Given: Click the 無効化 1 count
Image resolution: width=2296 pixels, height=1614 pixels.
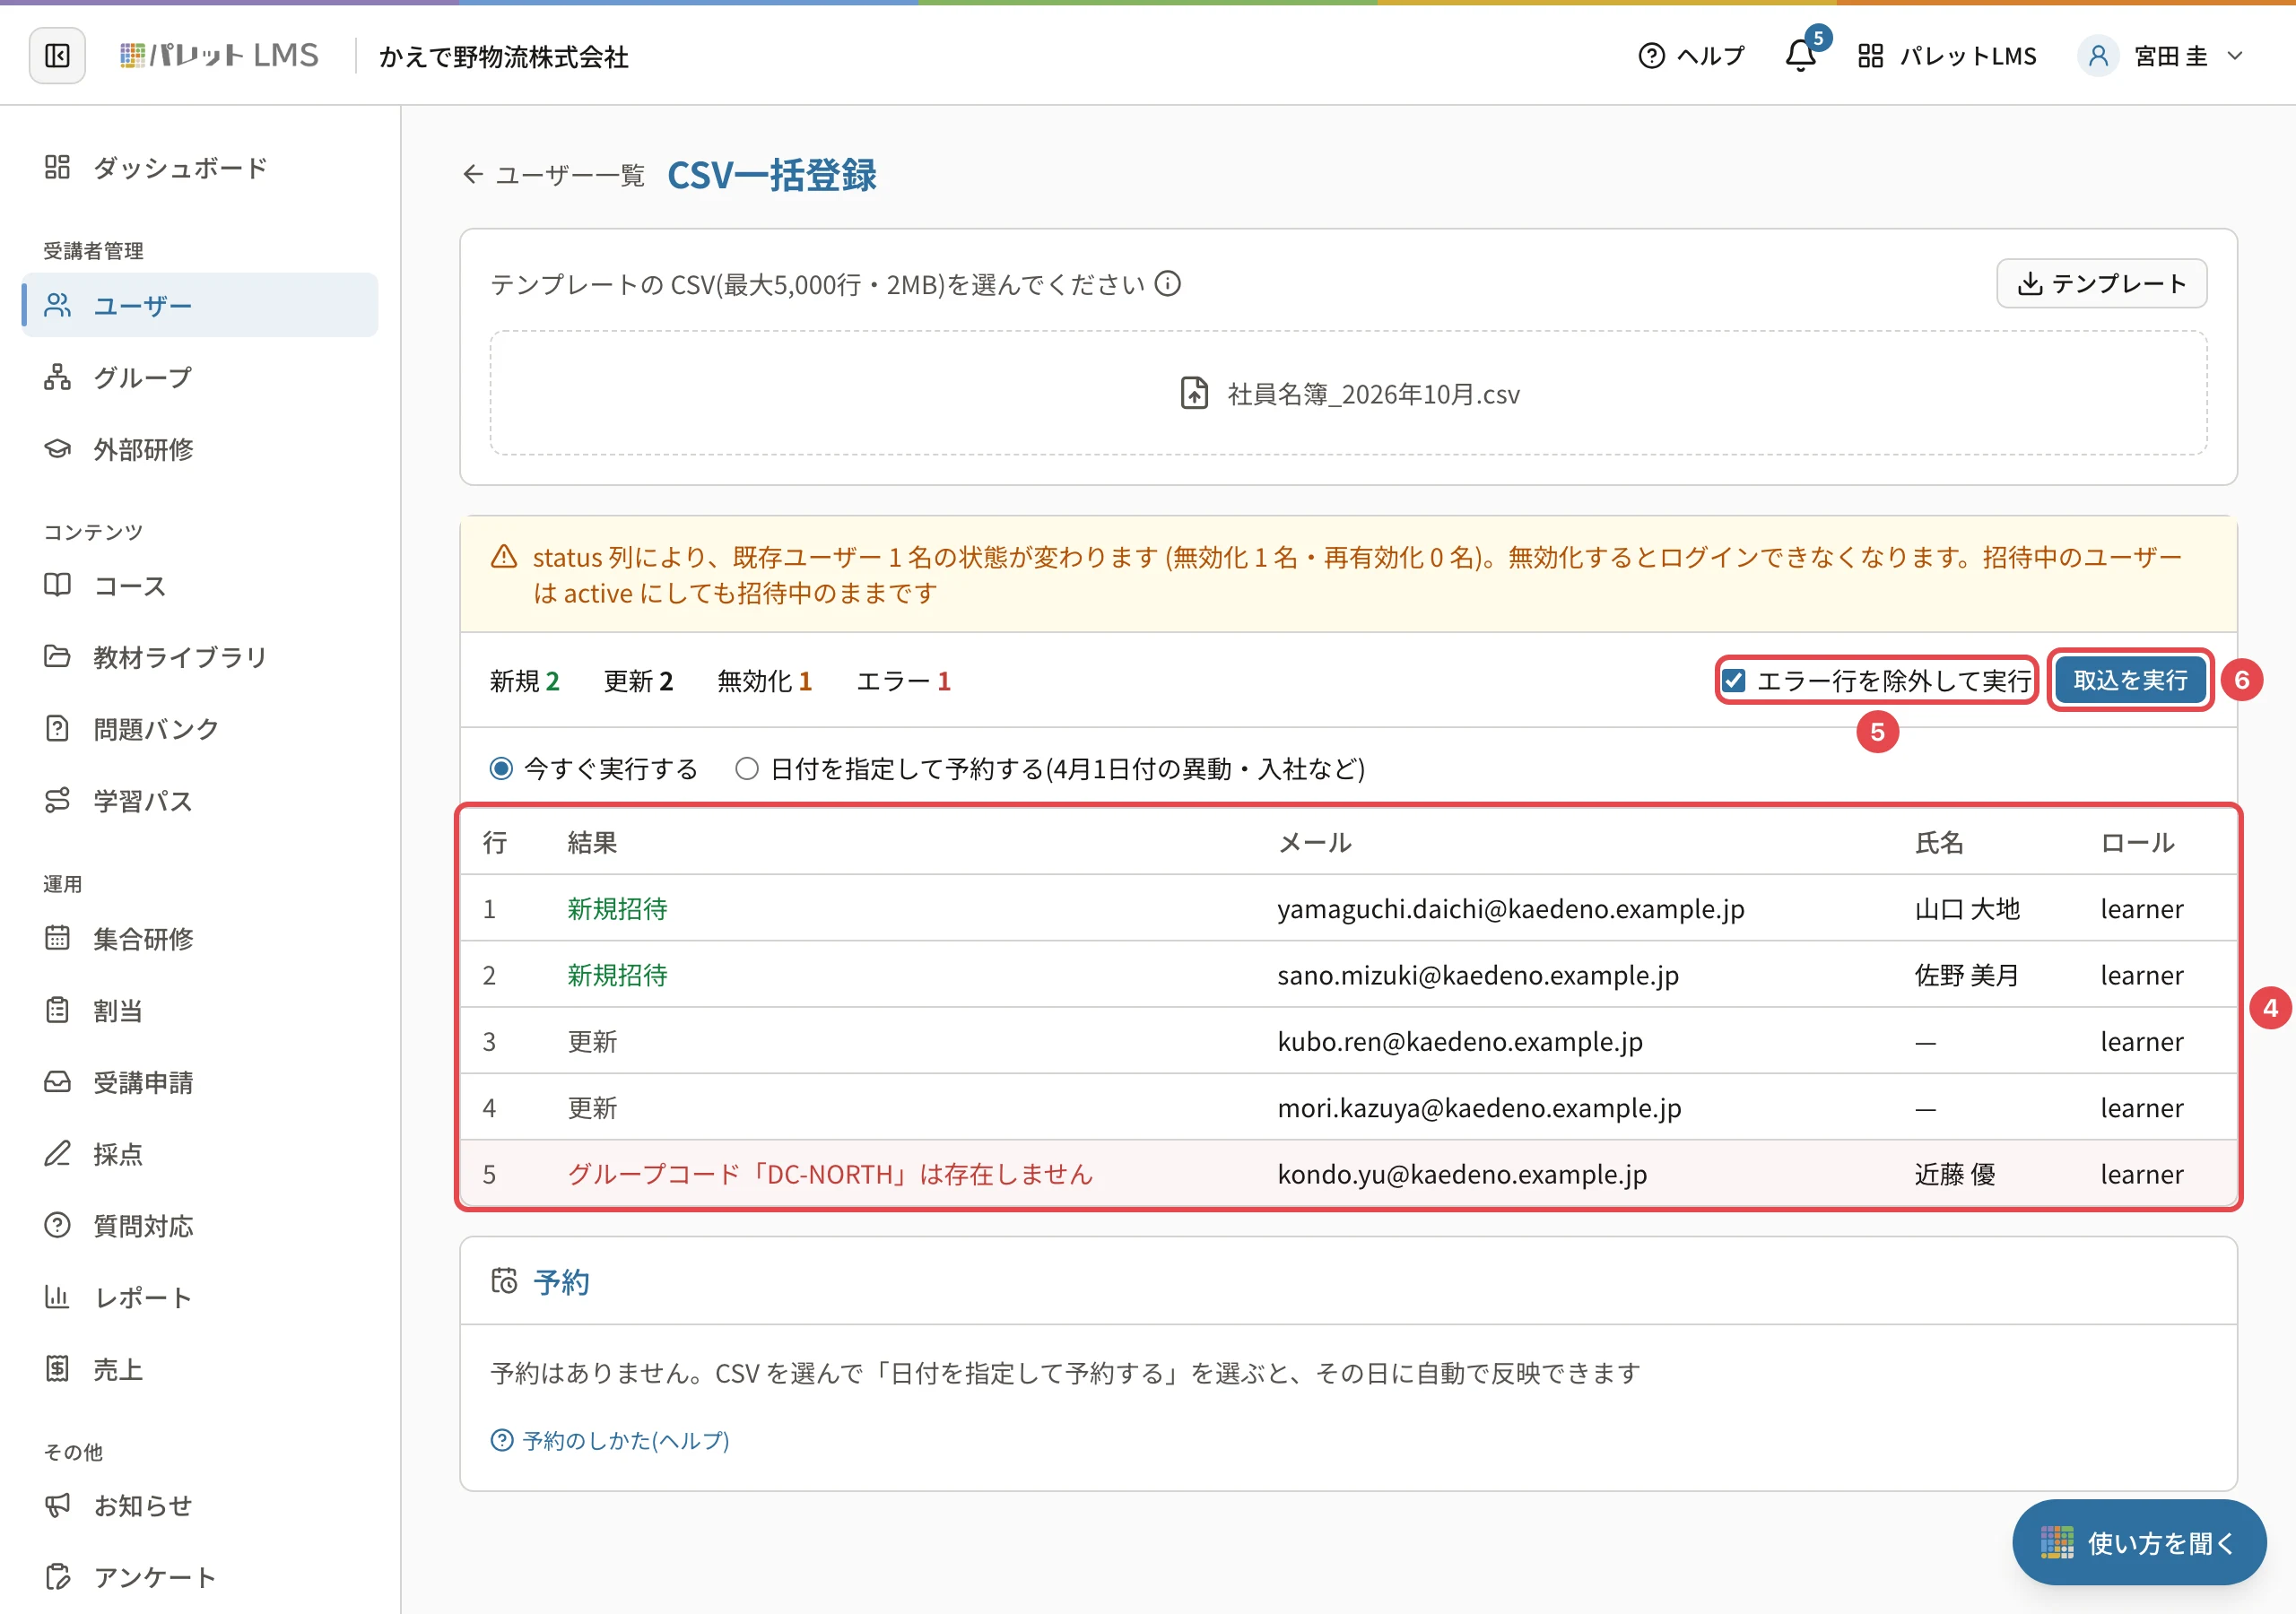Looking at the screenshot, I should (764, 681).
